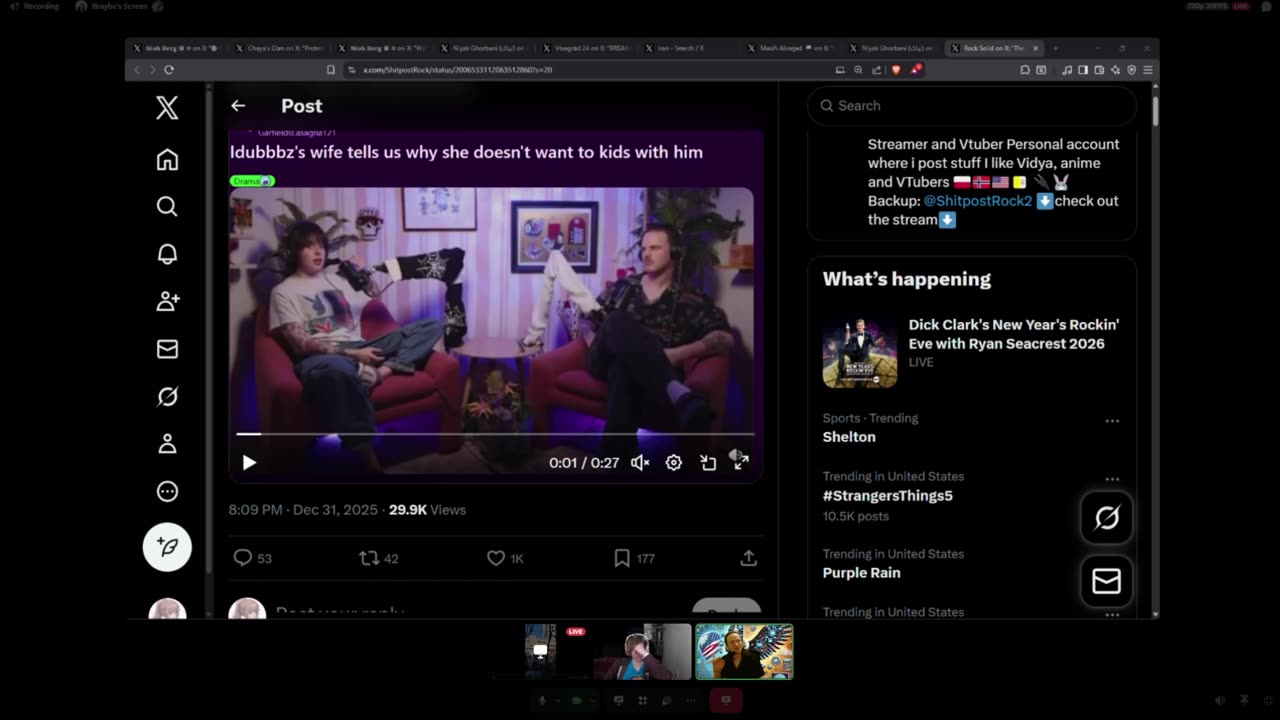Open Profile icon in sidebar
Screen dimensions: 1280x720
(x=167, y=443)
